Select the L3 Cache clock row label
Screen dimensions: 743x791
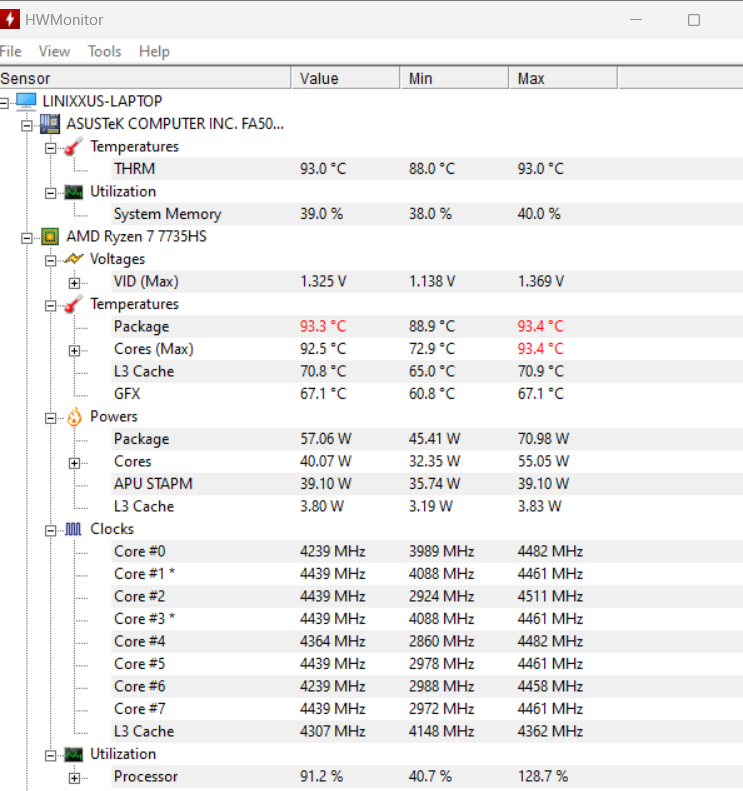144,731
